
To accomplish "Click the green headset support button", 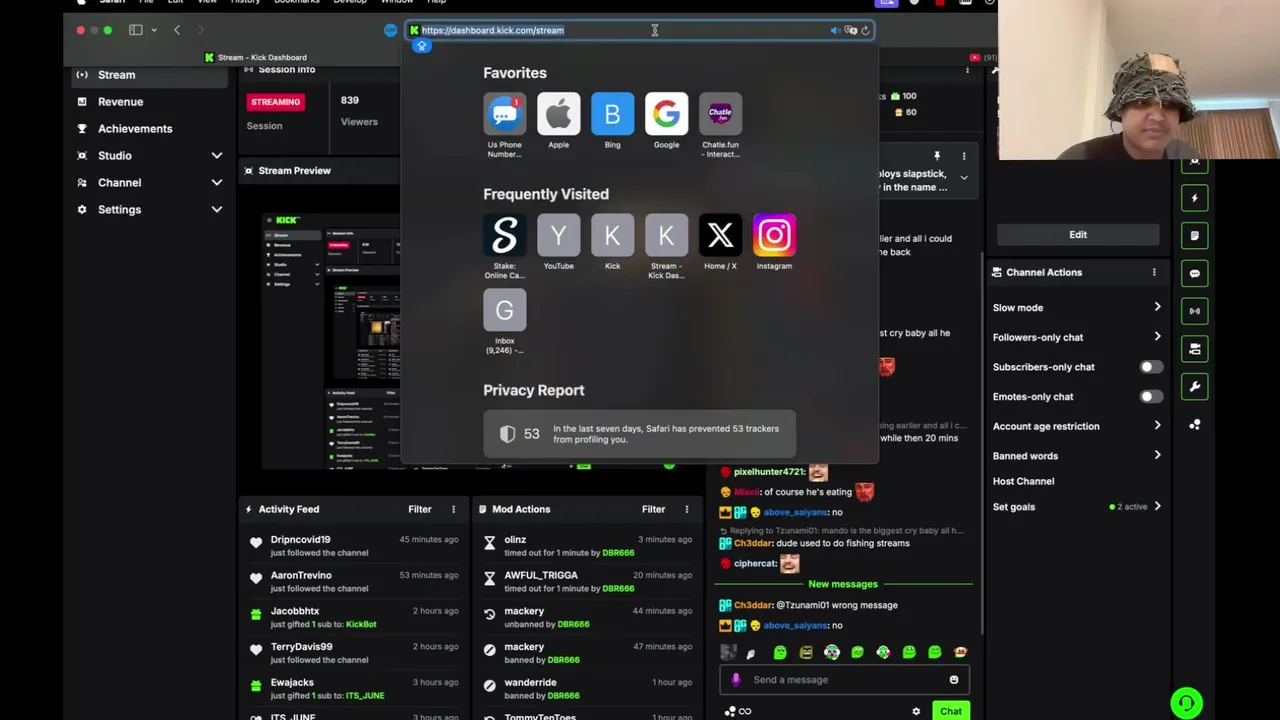I will pyautogui.click(x=1186, y=703).
